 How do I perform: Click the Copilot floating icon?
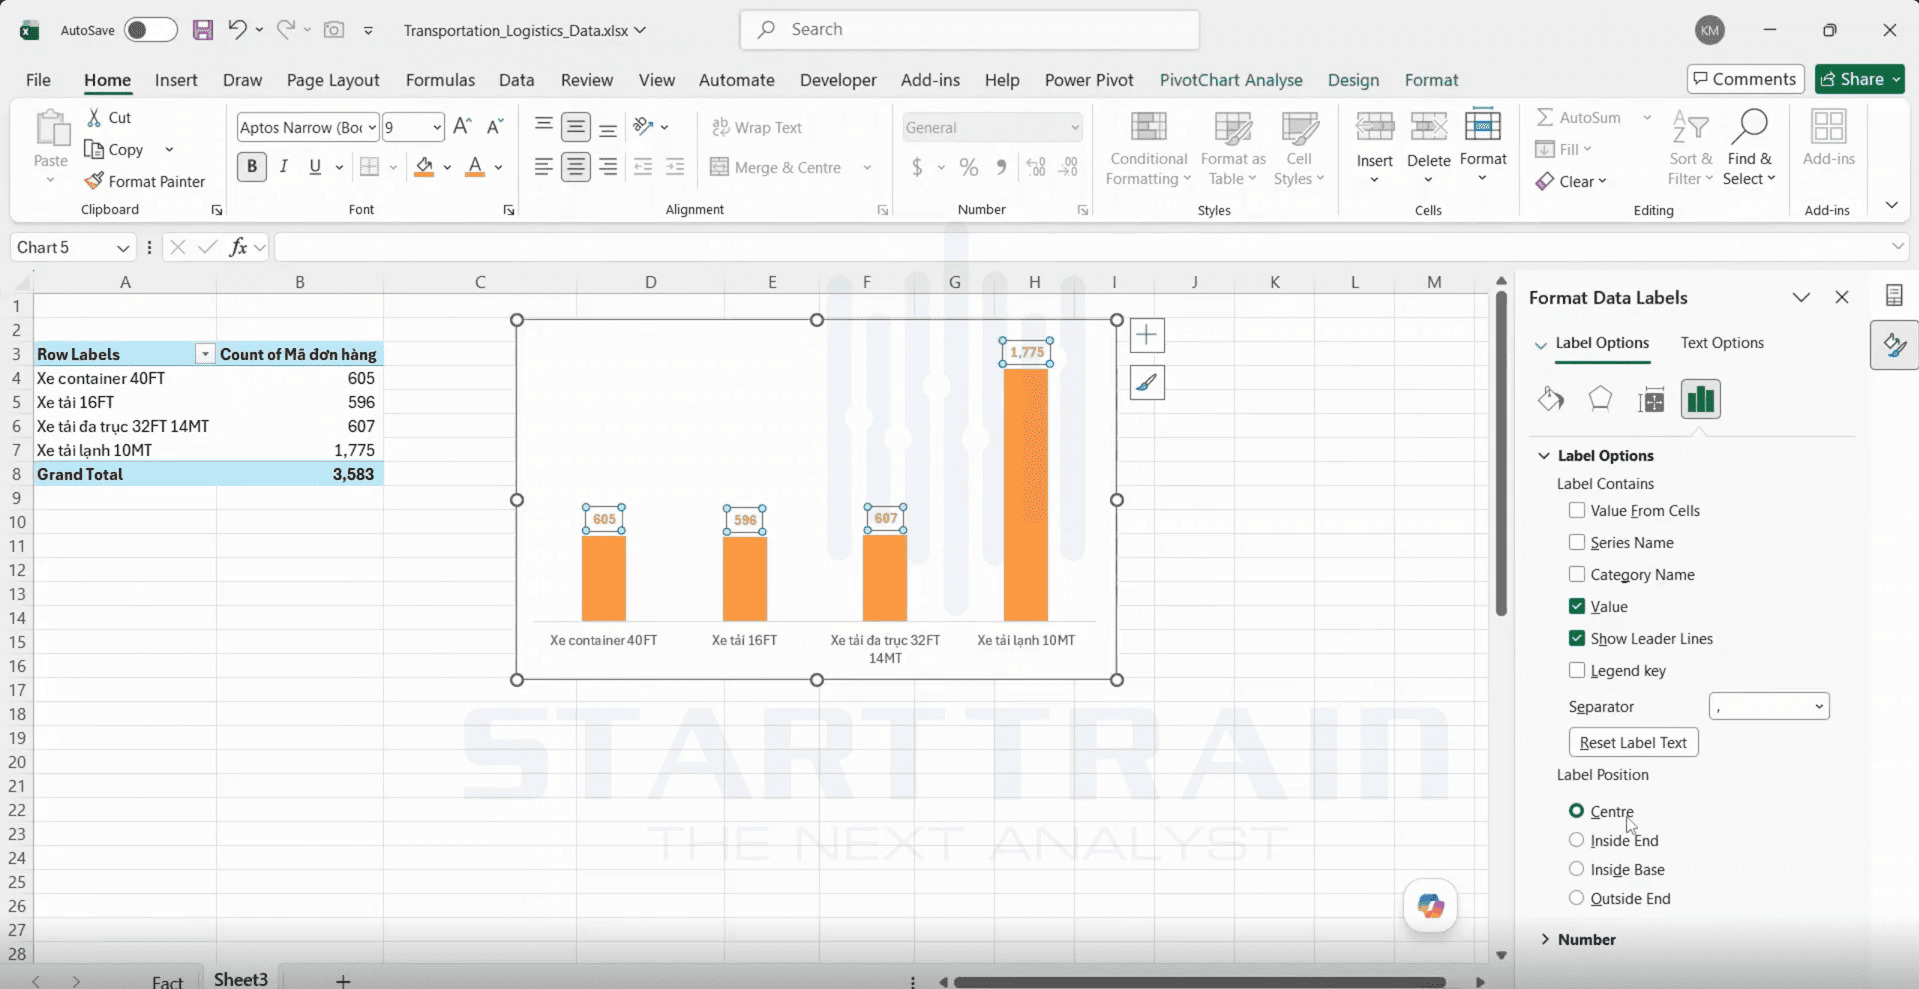click(1431, 906)
